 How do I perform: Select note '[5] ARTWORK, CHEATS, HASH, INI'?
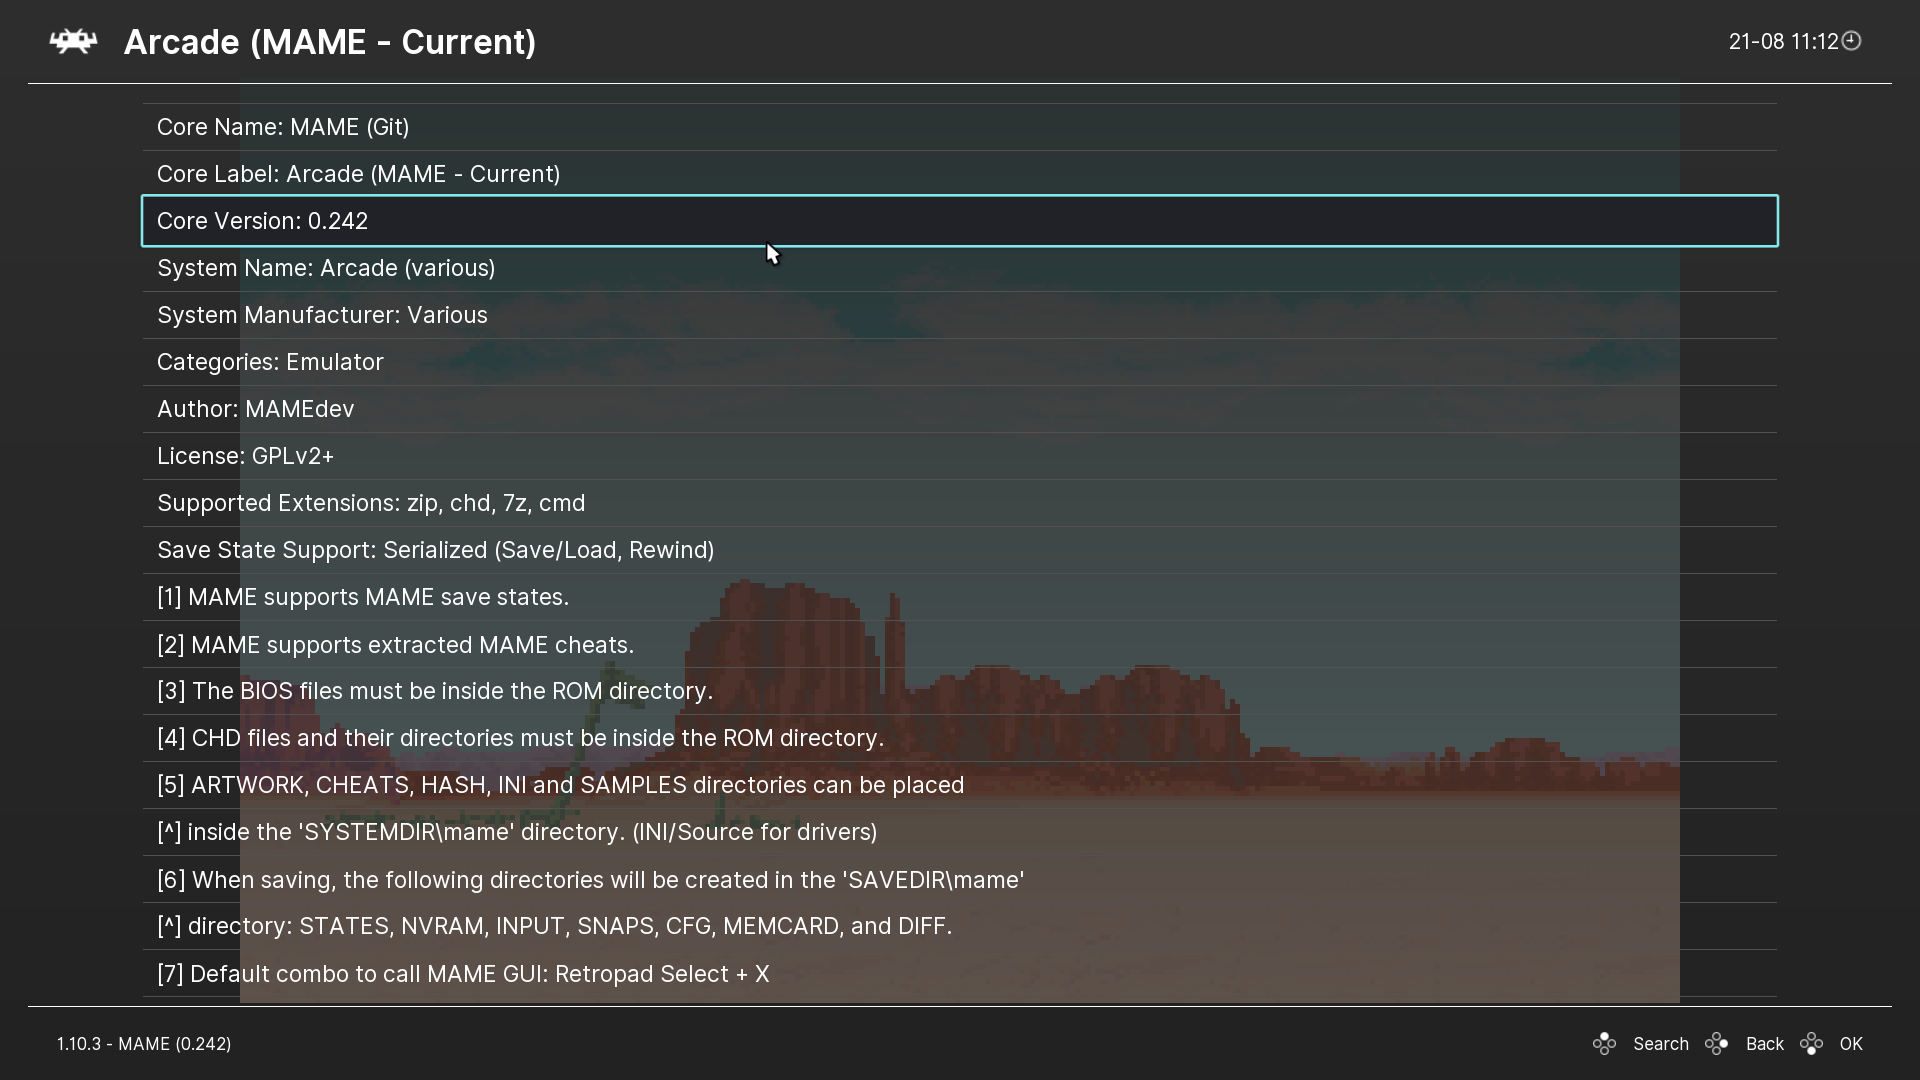tap(960, 785)
